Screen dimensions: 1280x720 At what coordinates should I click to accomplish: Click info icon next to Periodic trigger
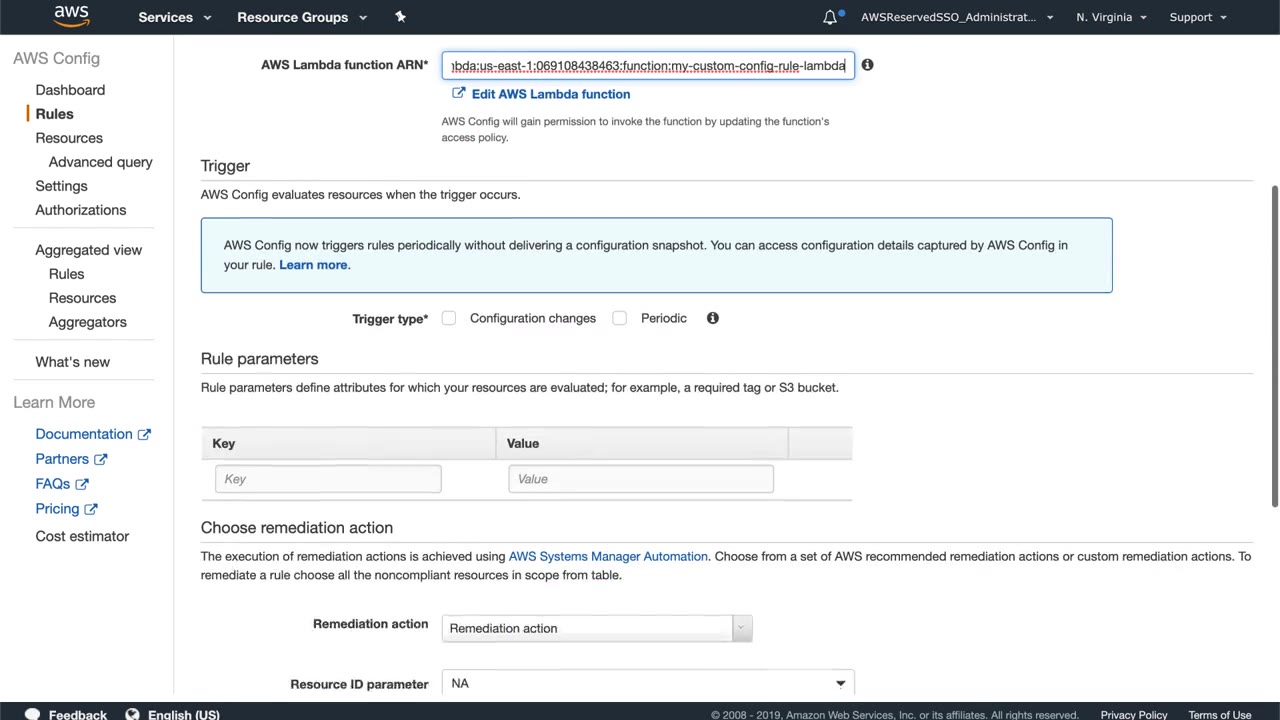point(713,318)
